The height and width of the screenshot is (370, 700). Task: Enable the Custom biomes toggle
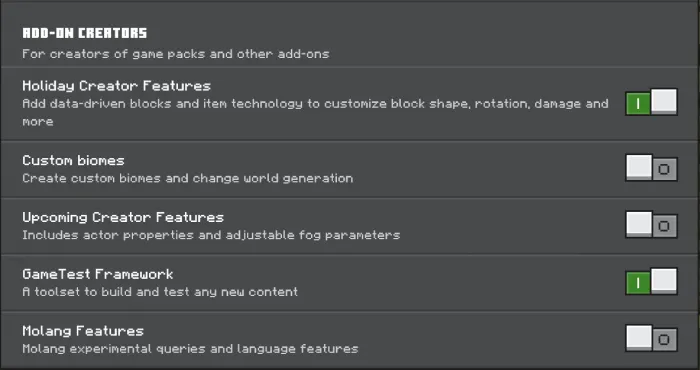651,168
